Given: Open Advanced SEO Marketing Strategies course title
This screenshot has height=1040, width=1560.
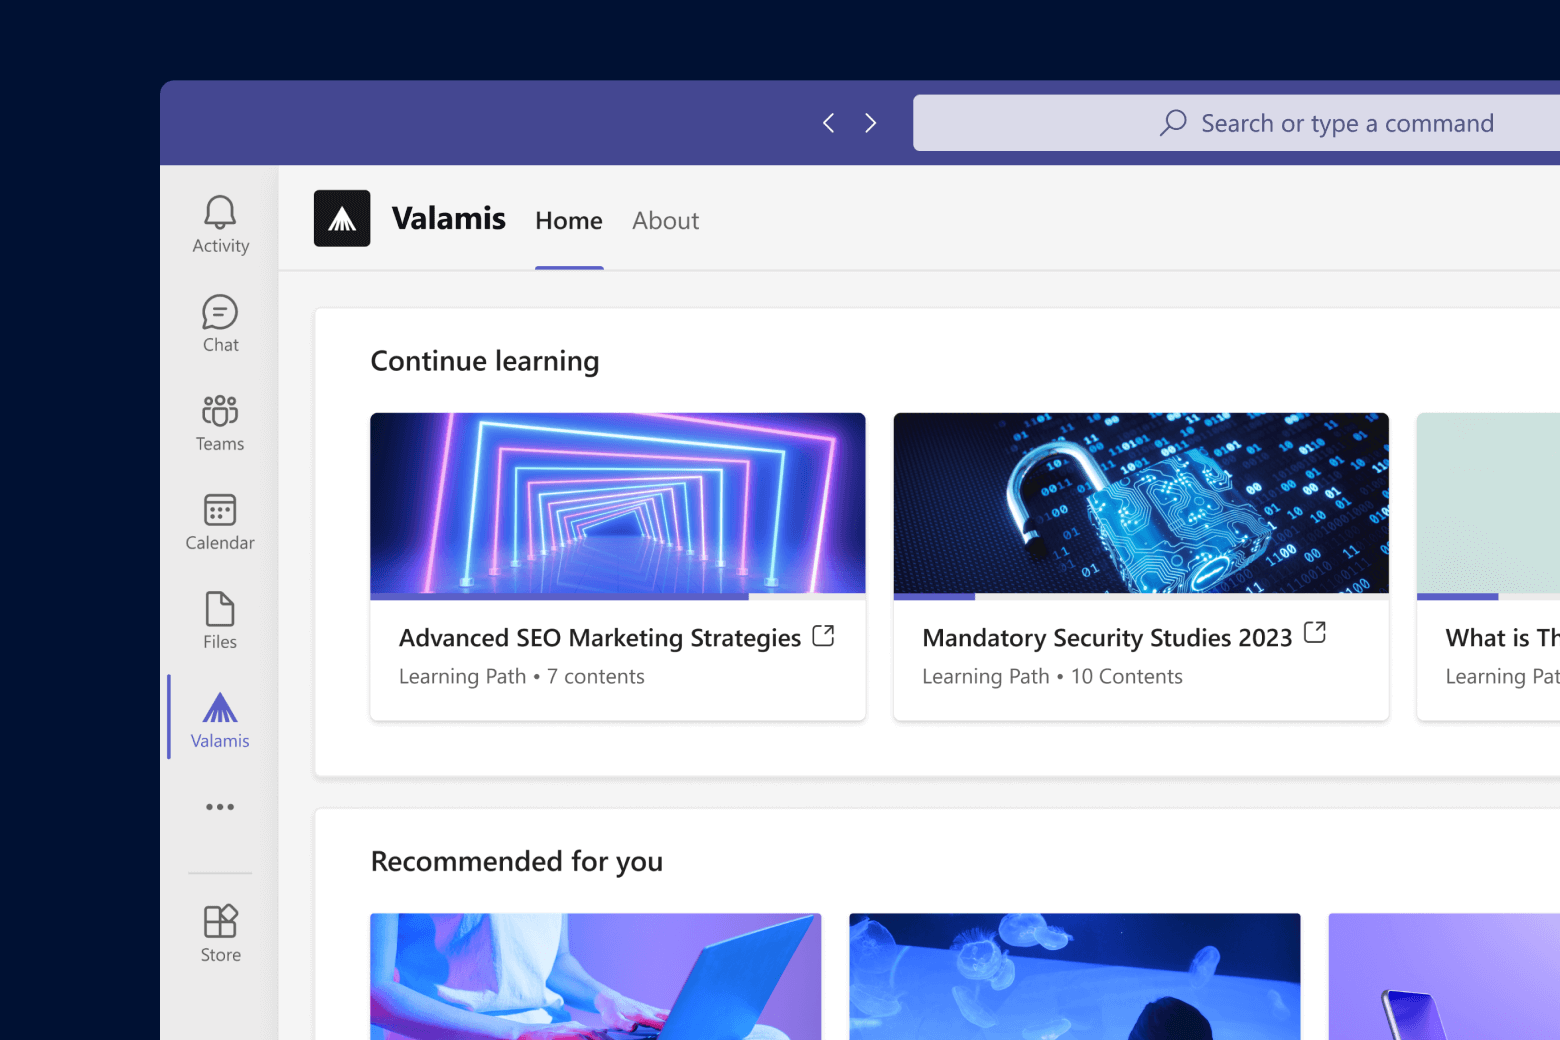Looking at the screenshot, I should point(600,638).
